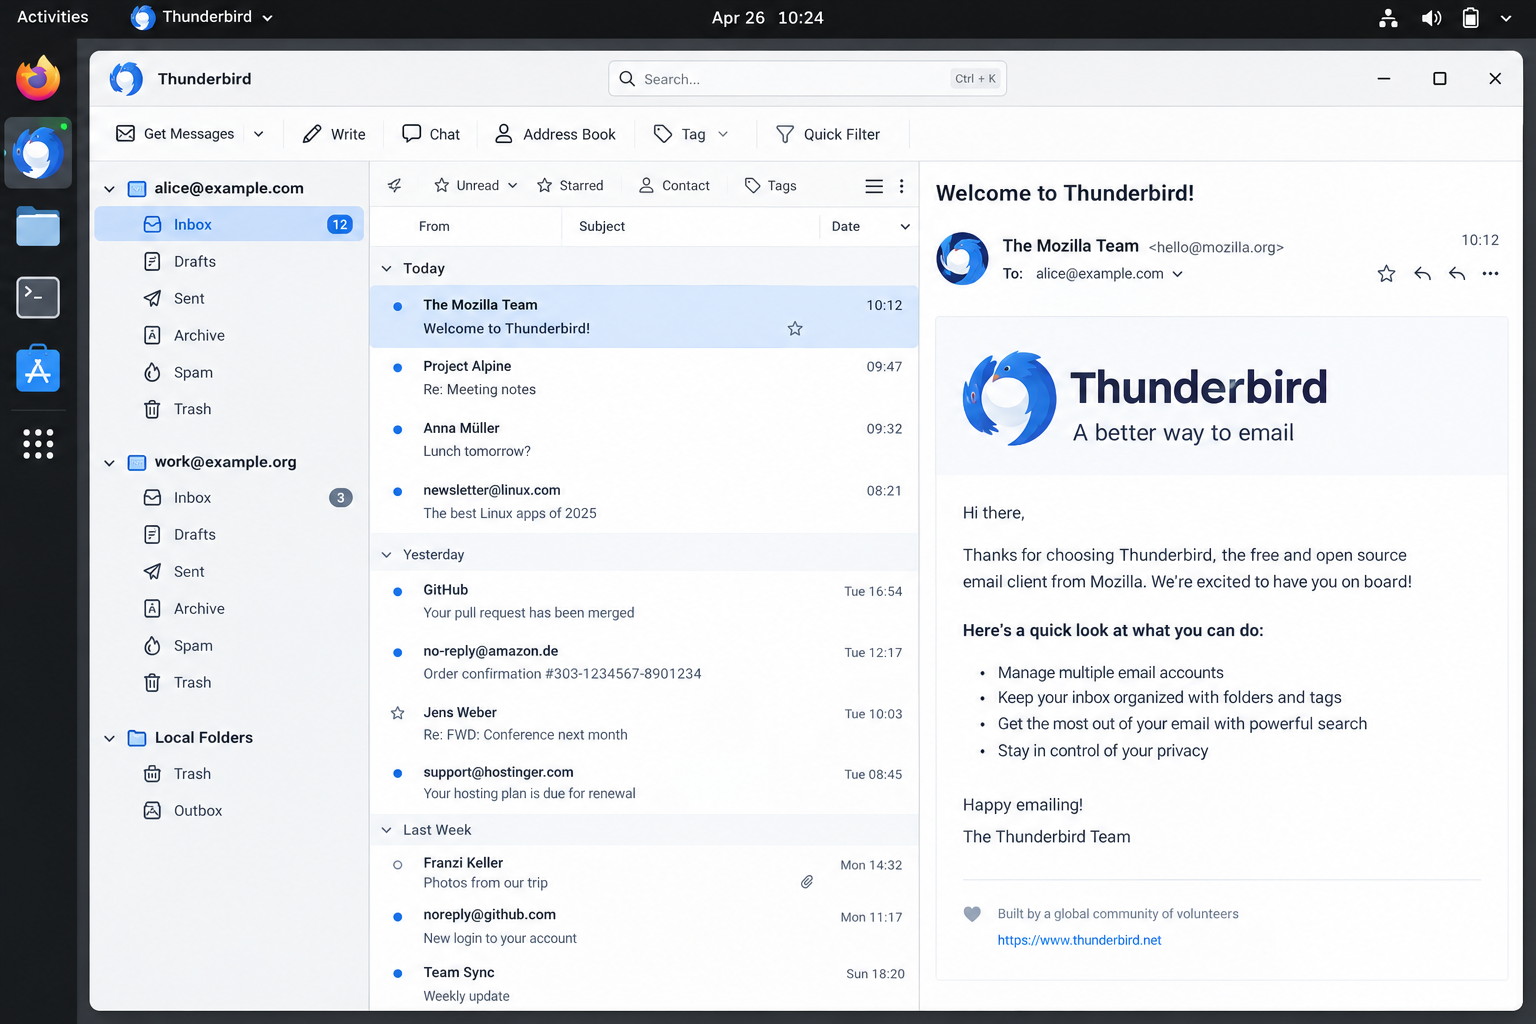Open work account Drafts folder
This screenshot has height=1024, width=1536.
point(229,535)
